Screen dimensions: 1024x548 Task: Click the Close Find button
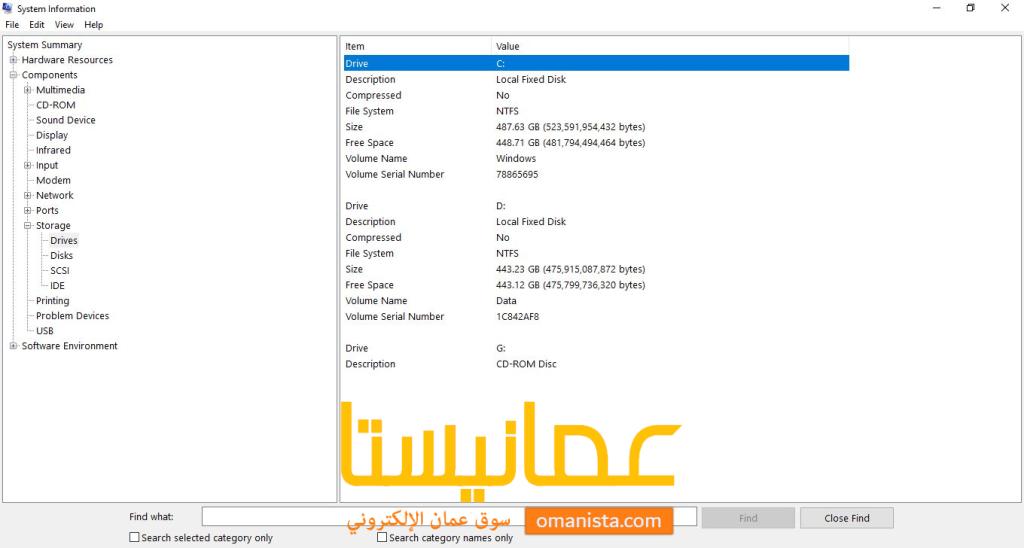click(x=846, y=518)
